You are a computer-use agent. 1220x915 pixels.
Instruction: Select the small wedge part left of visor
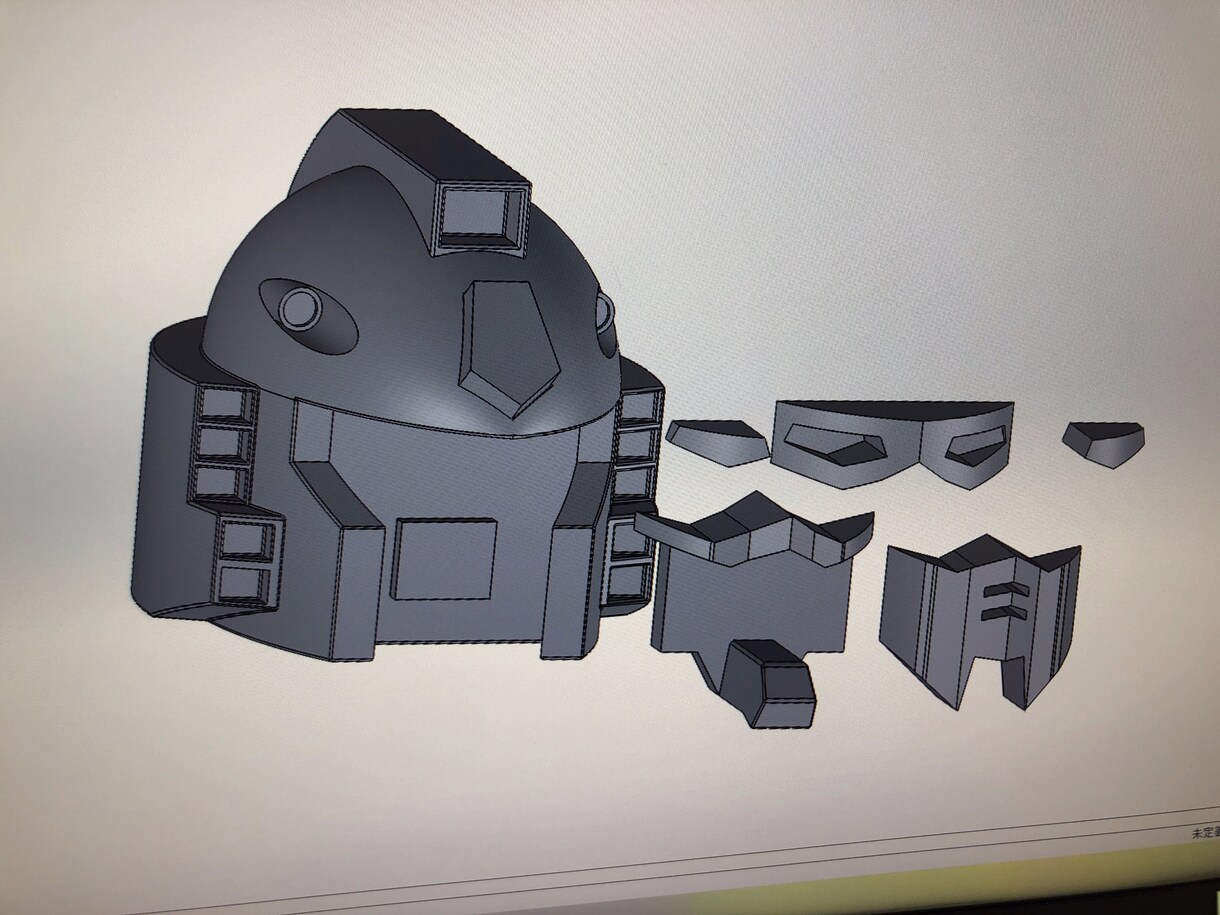coord(717,443)
